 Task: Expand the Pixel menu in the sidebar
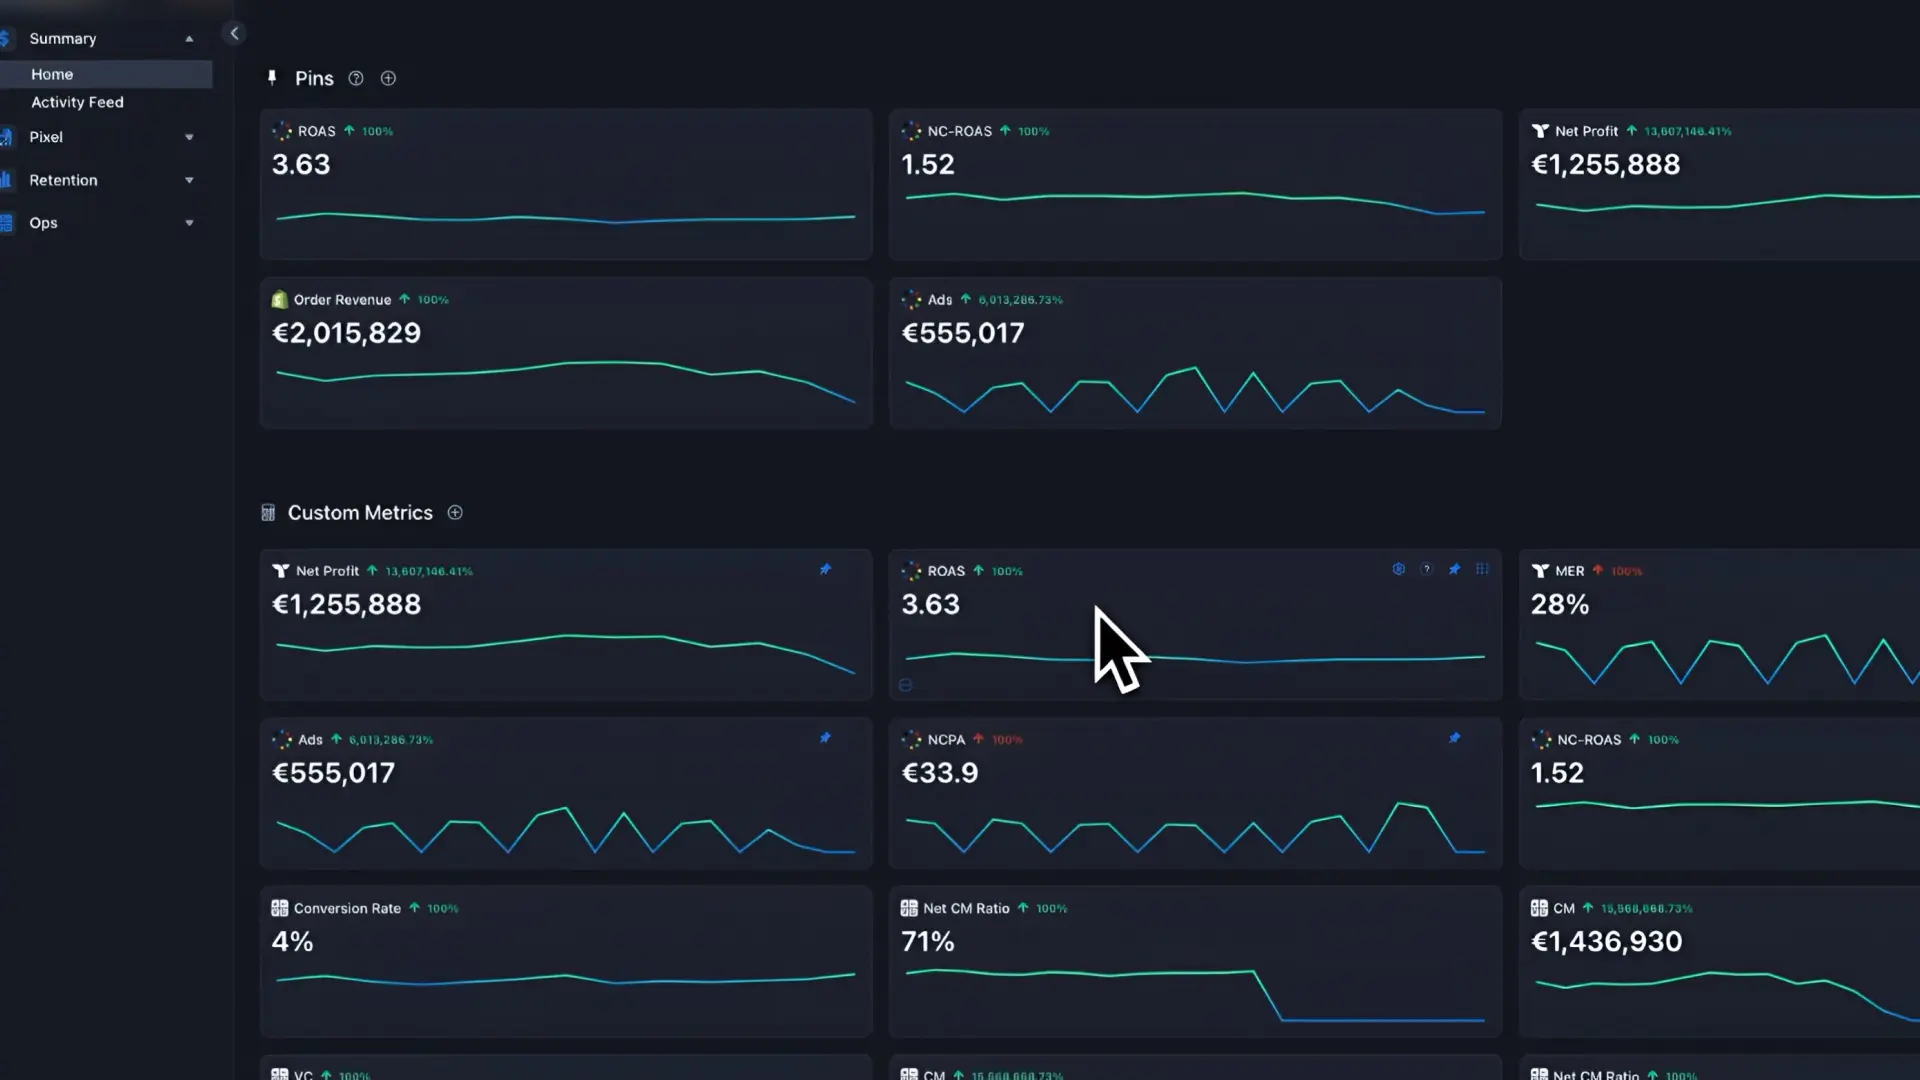coord(189,137)
